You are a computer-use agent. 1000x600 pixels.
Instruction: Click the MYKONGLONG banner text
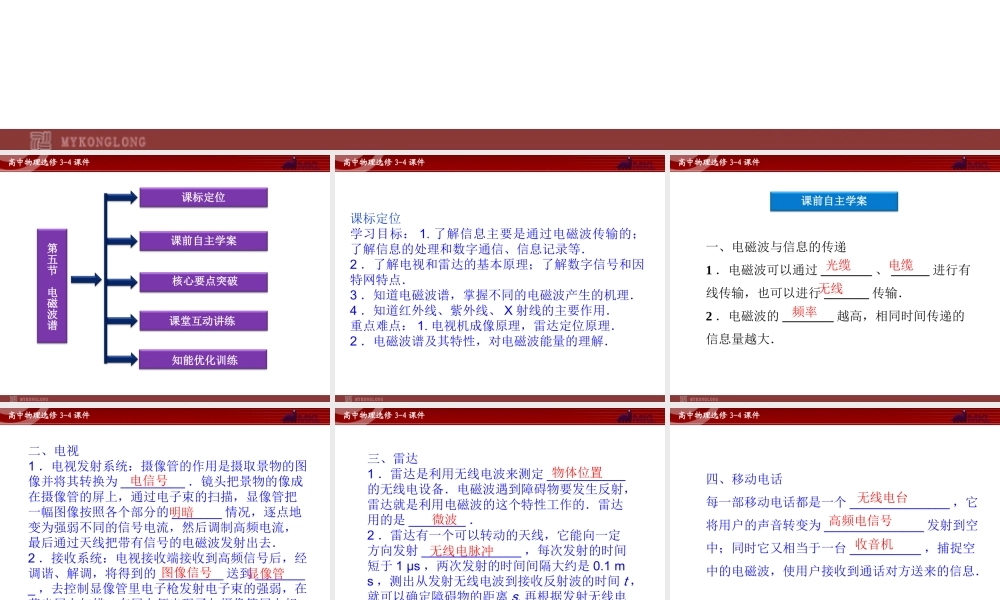[x=104, y=142]
